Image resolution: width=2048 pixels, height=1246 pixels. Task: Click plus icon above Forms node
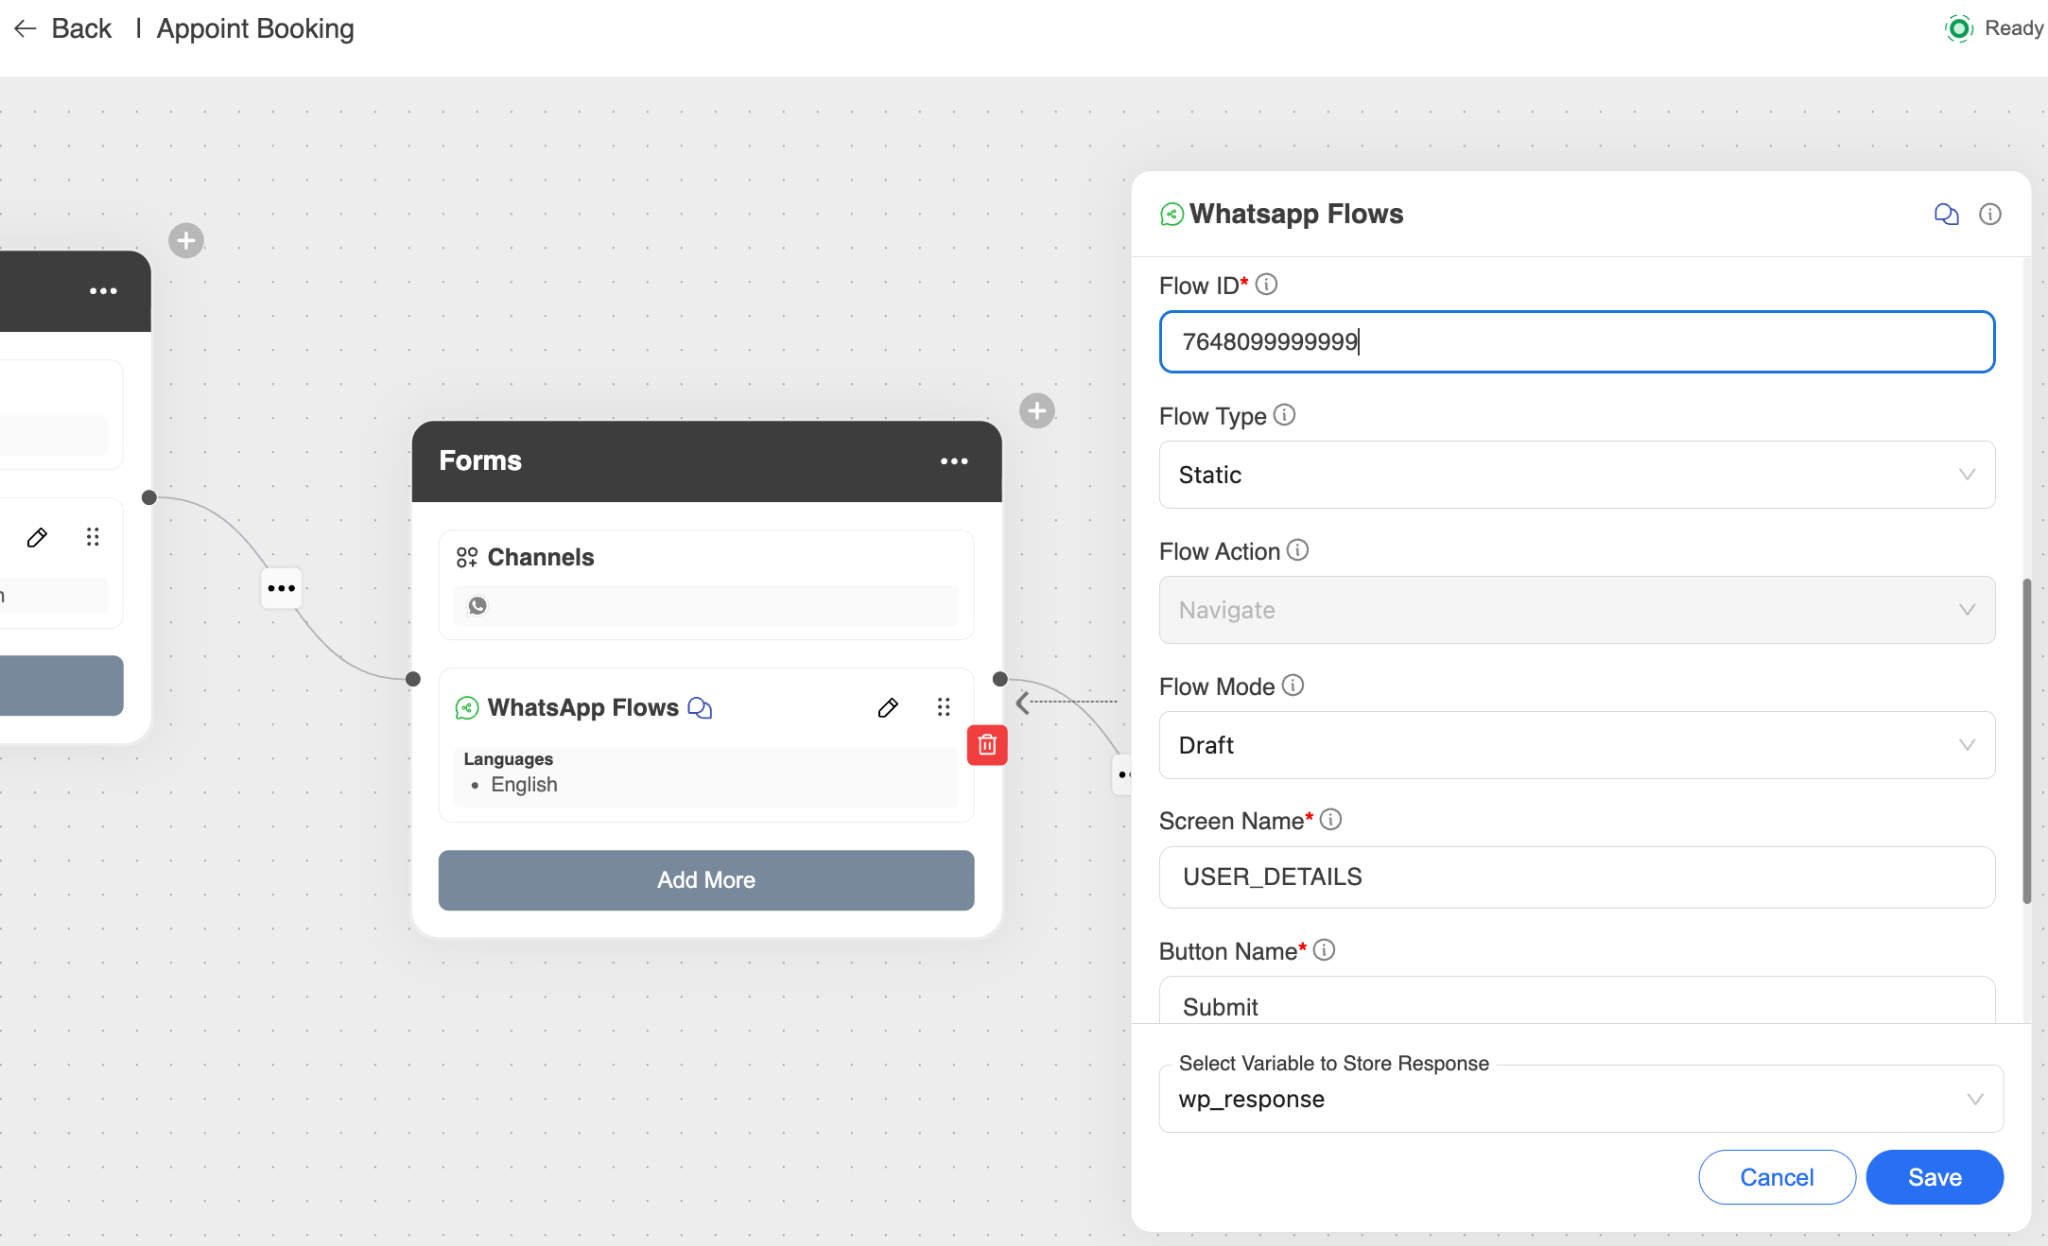(x=1037, y=411)
